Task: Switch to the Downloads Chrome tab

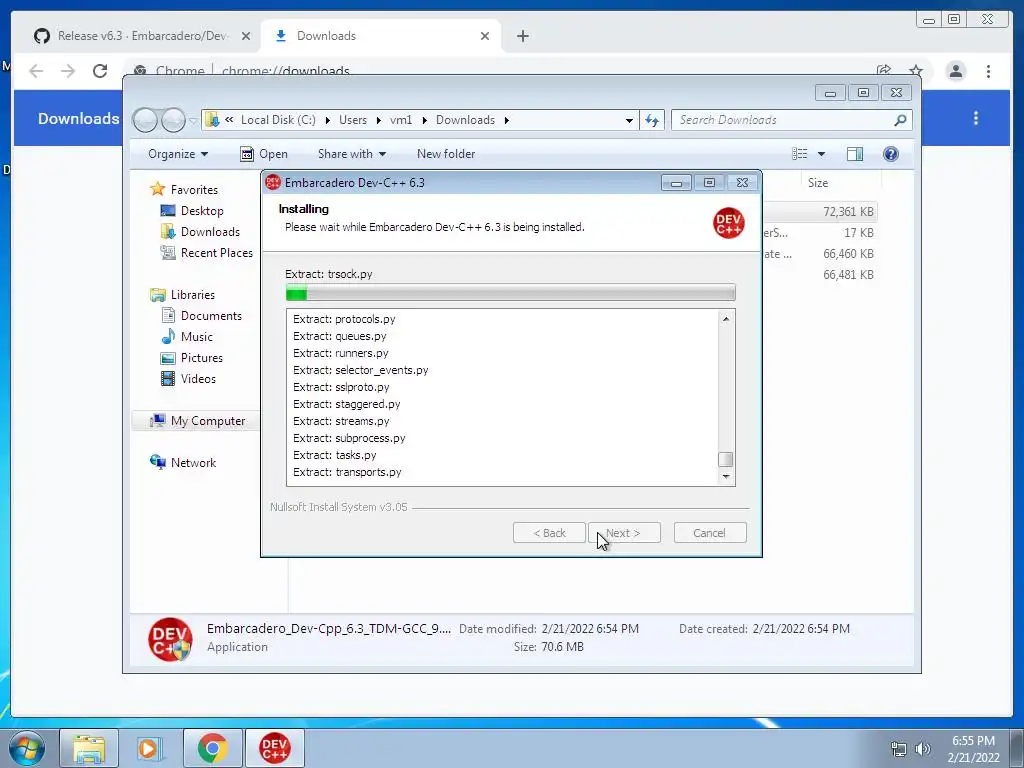Action: click(381, 36)
